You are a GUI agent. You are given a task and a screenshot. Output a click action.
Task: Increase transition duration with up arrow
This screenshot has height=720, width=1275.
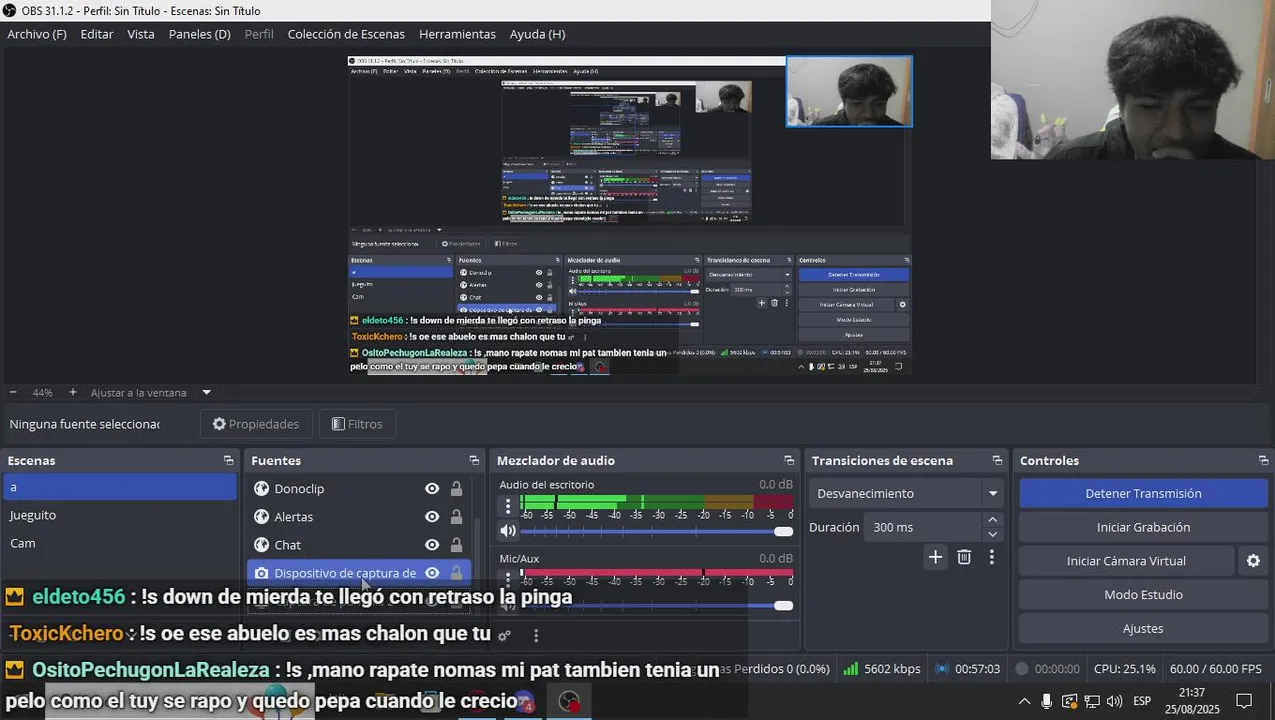point(992,520)
